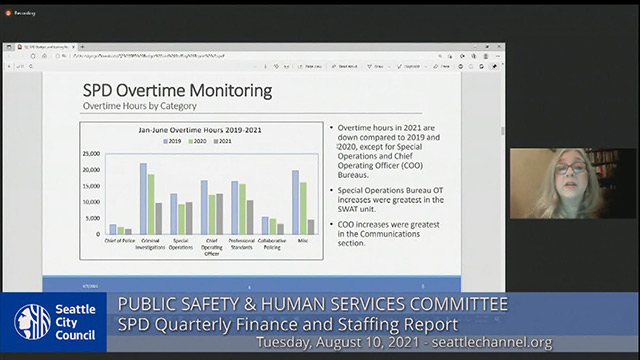Open the Collections icon
The image size is (640, 360).
pos(474,56)
